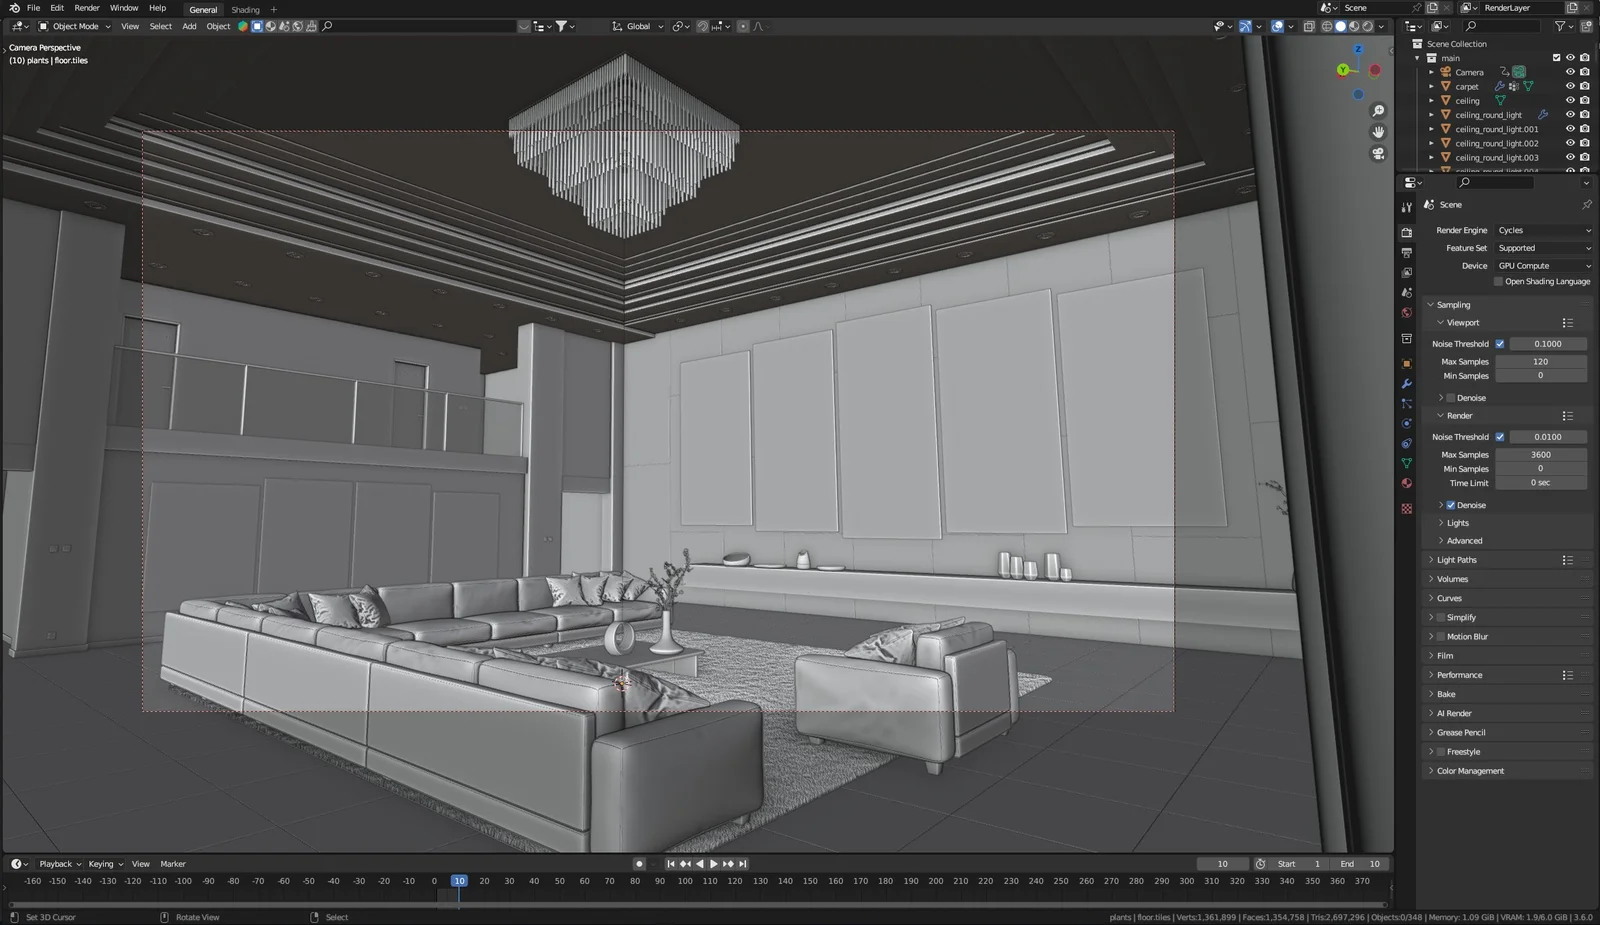This screenshot has width=1600, height=925.
Task: Click the viewport camera view icon
Action: pos(1378,153)
